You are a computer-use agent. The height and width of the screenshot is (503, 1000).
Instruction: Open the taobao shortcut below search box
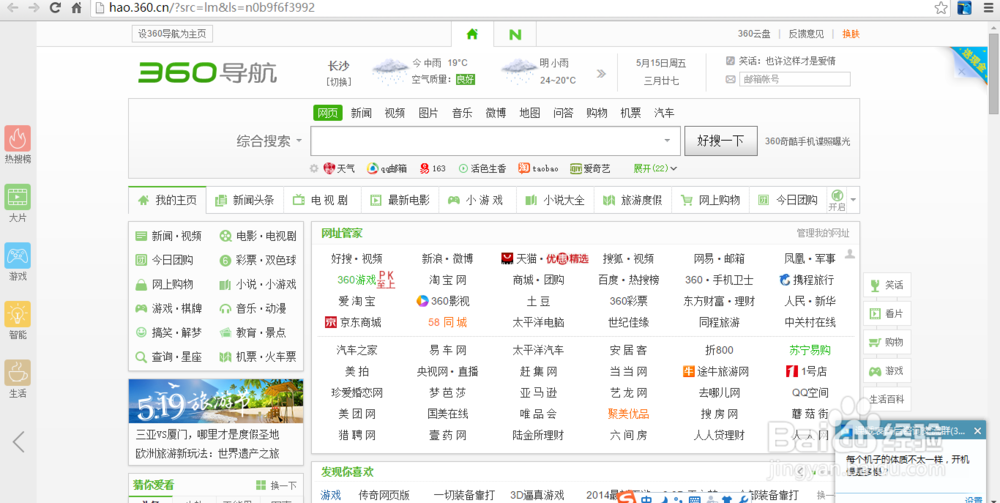[538, 168]
